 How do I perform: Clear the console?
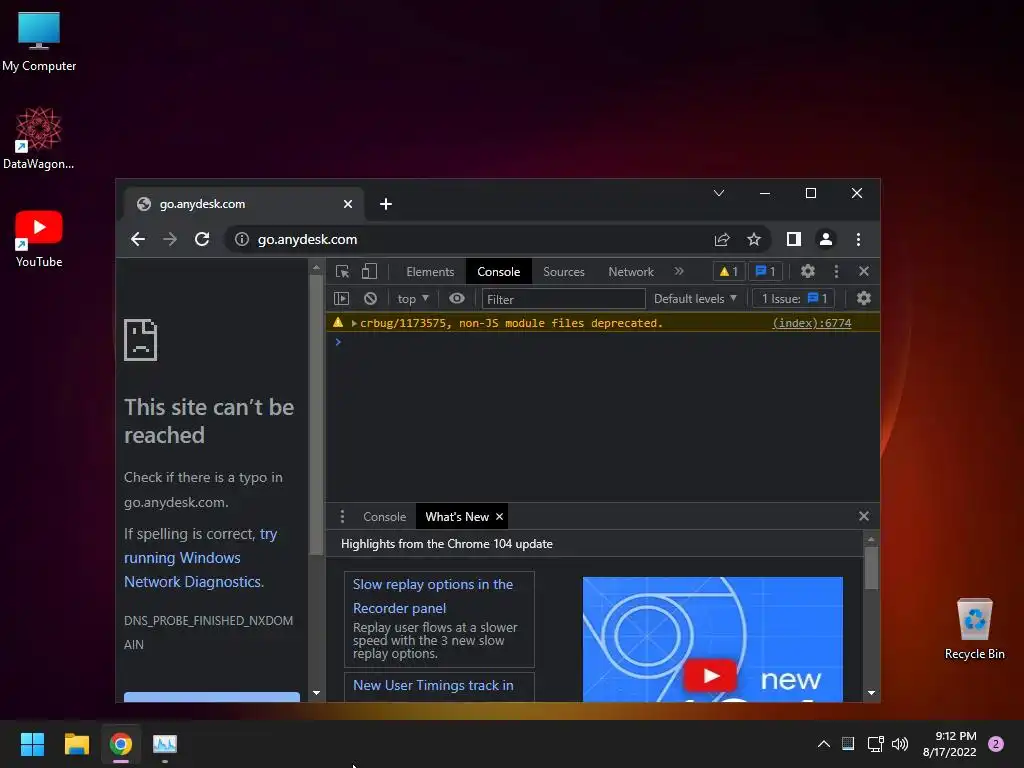click(370, 298)
